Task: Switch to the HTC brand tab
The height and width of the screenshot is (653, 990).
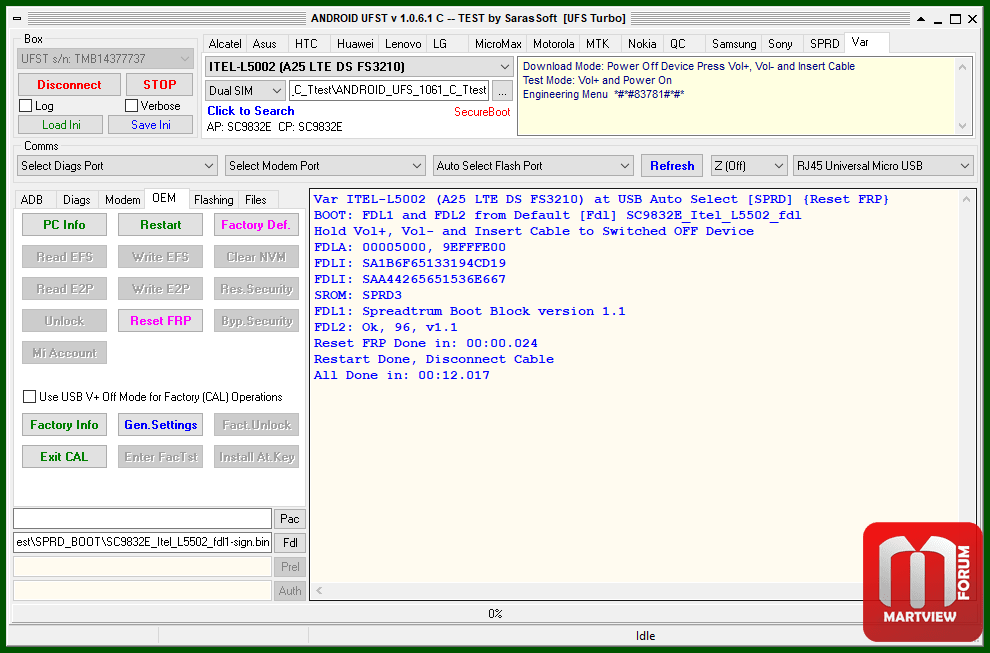Action: pos(306,44)
